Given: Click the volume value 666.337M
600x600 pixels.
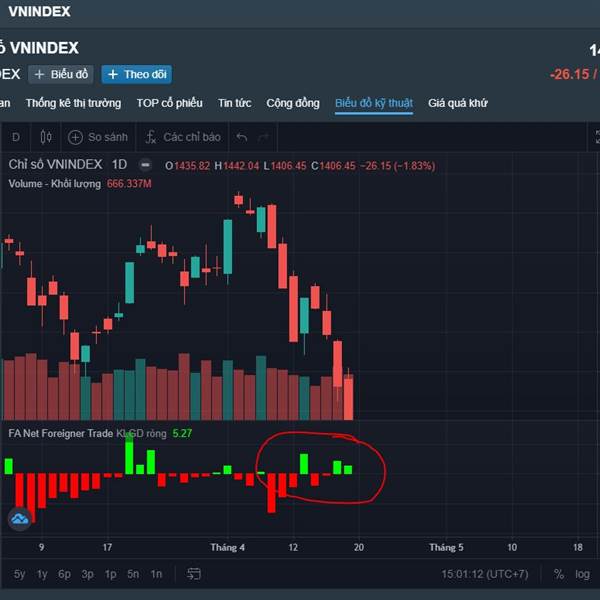Looking at the screenshot, I should [x=129, y=184].
